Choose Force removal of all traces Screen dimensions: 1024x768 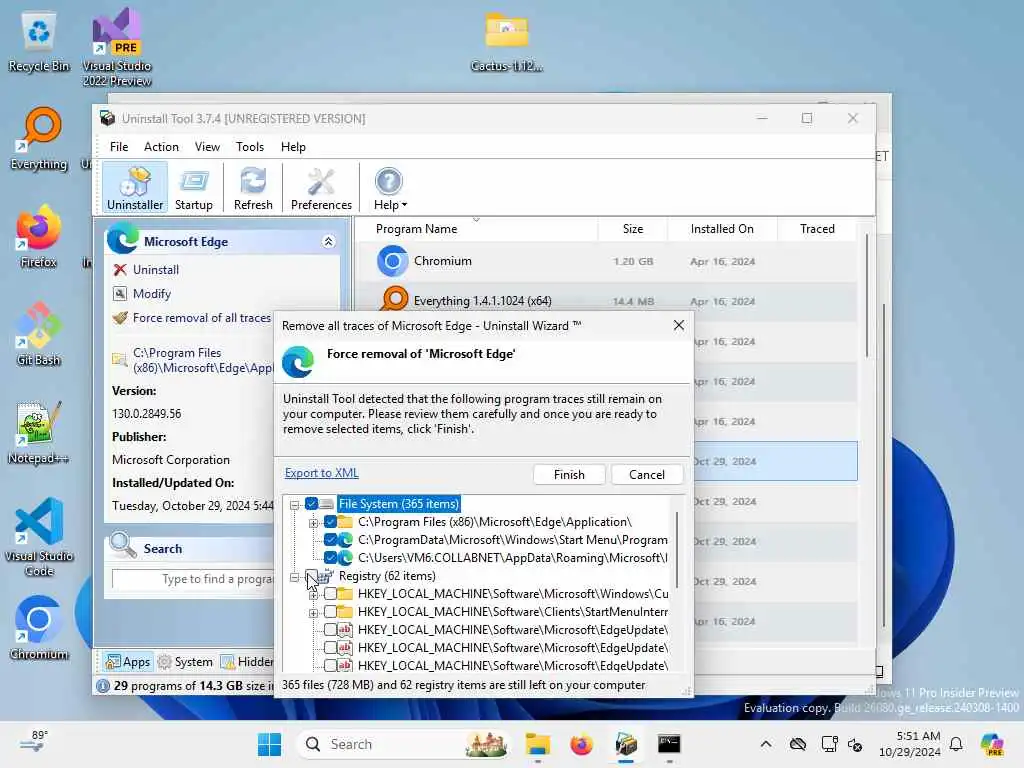[201, 318]
